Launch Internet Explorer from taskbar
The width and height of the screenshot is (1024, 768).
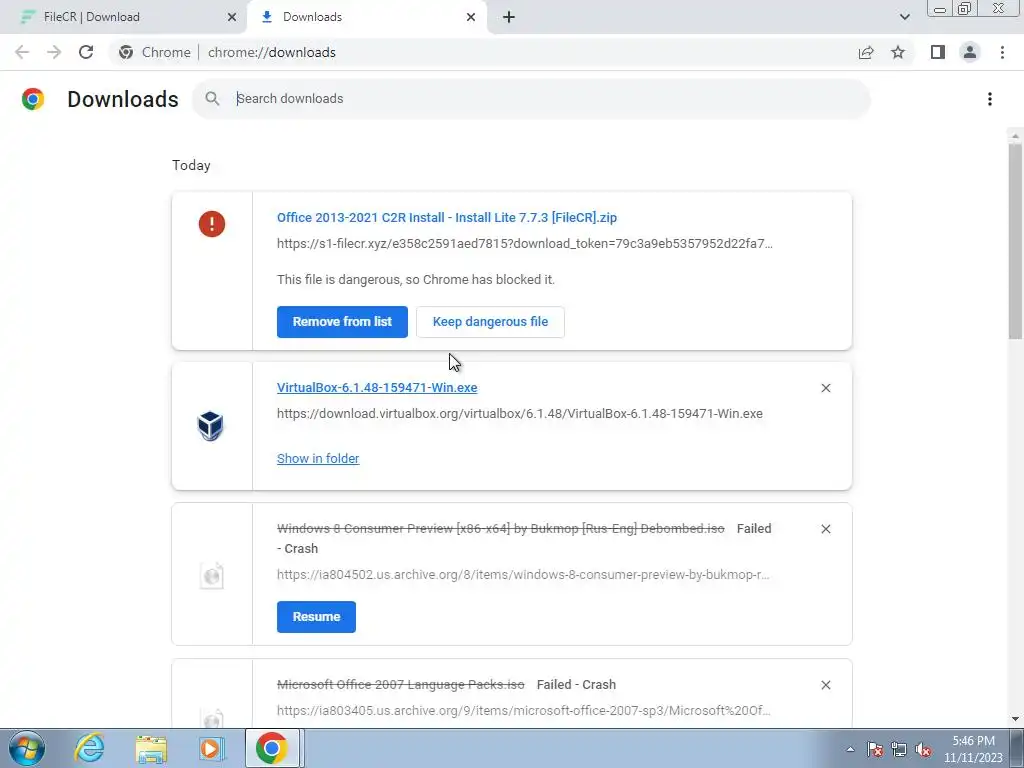89,748
